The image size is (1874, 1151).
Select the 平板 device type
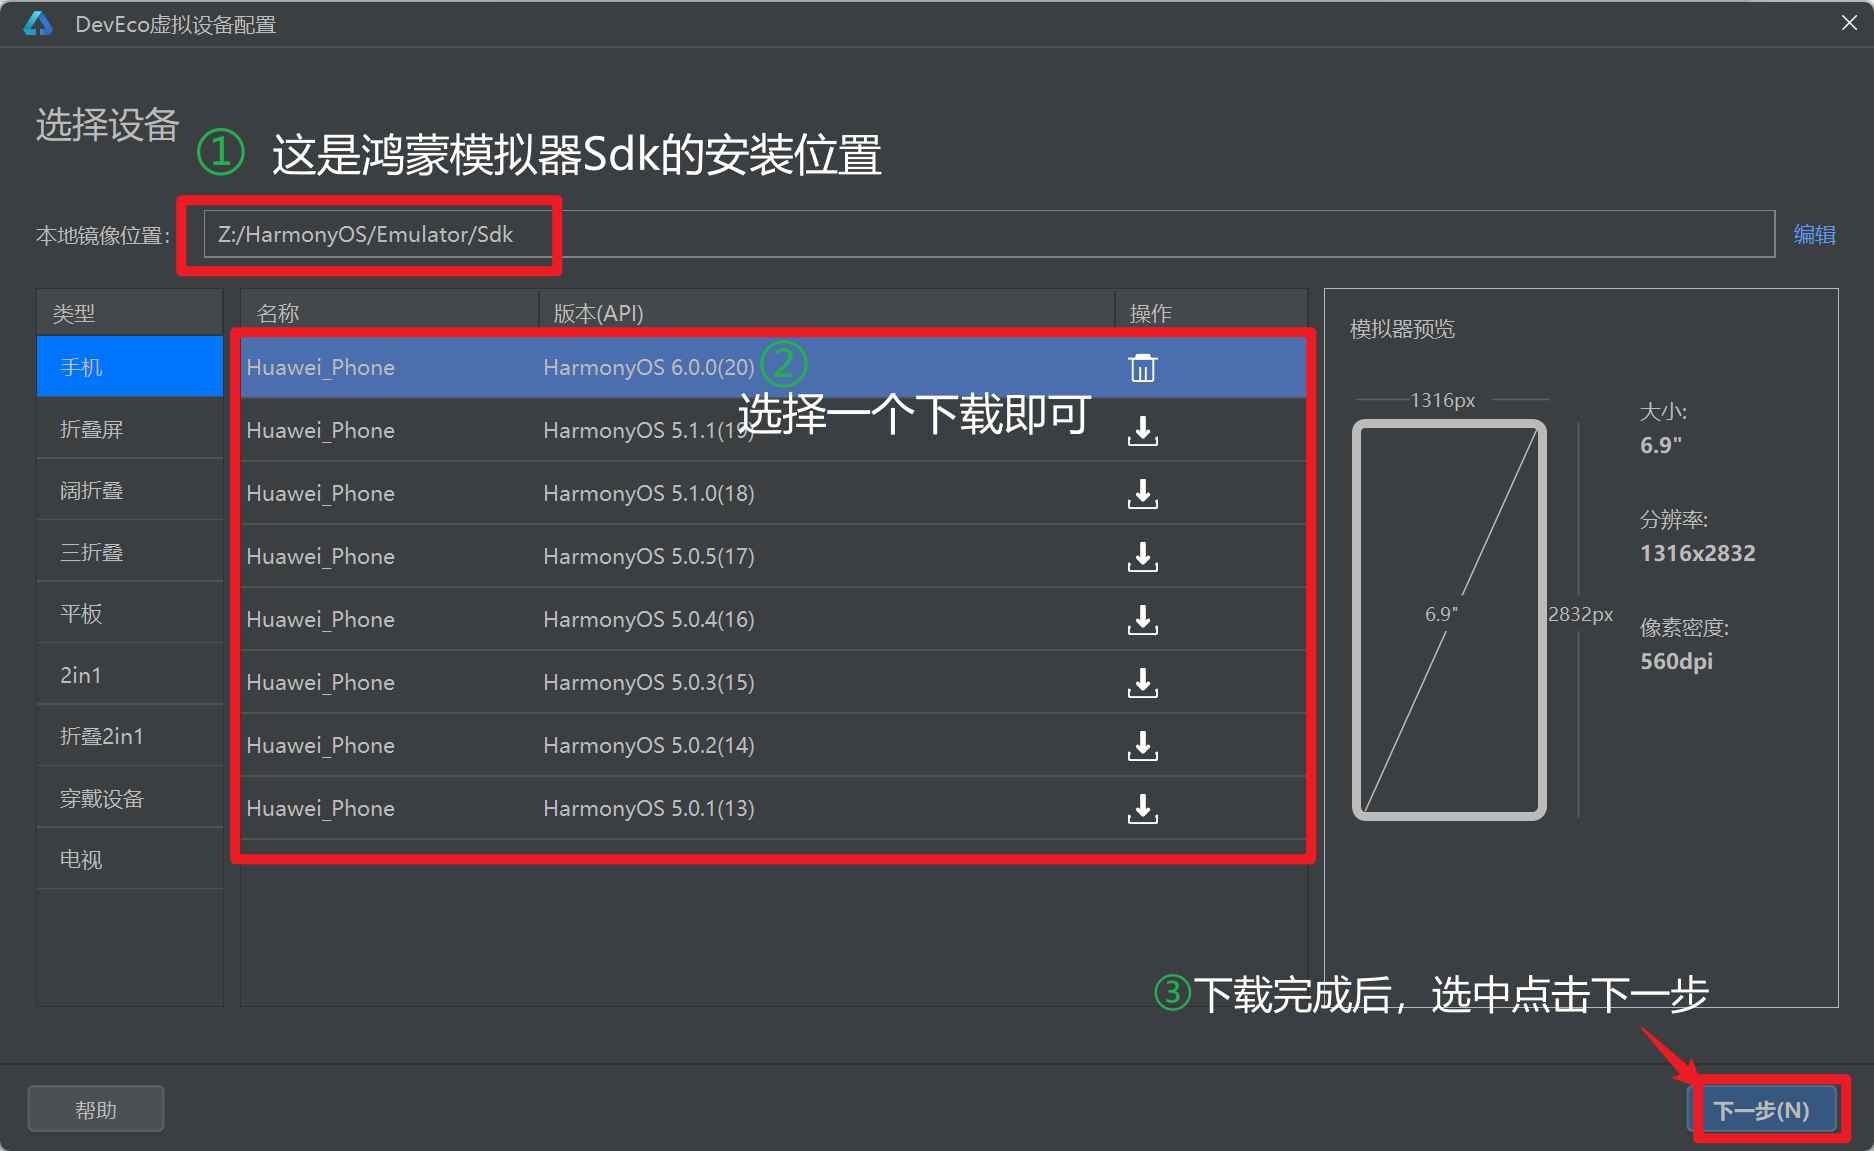[x=130, y=613]
